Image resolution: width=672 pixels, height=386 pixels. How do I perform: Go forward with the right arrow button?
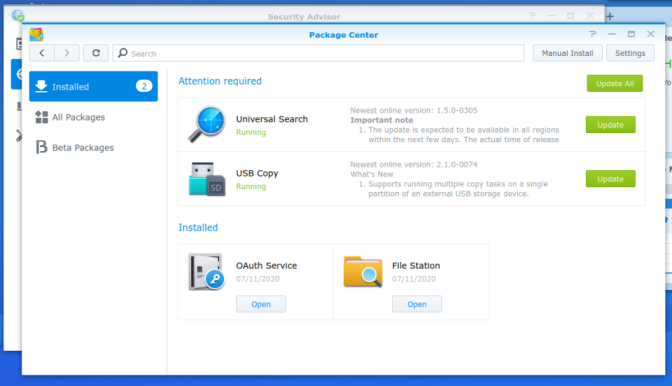click(x=66, y=53)
